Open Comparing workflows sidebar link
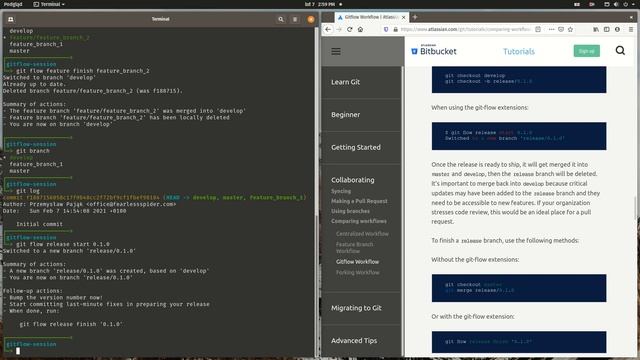 click(x=359, y=221)
